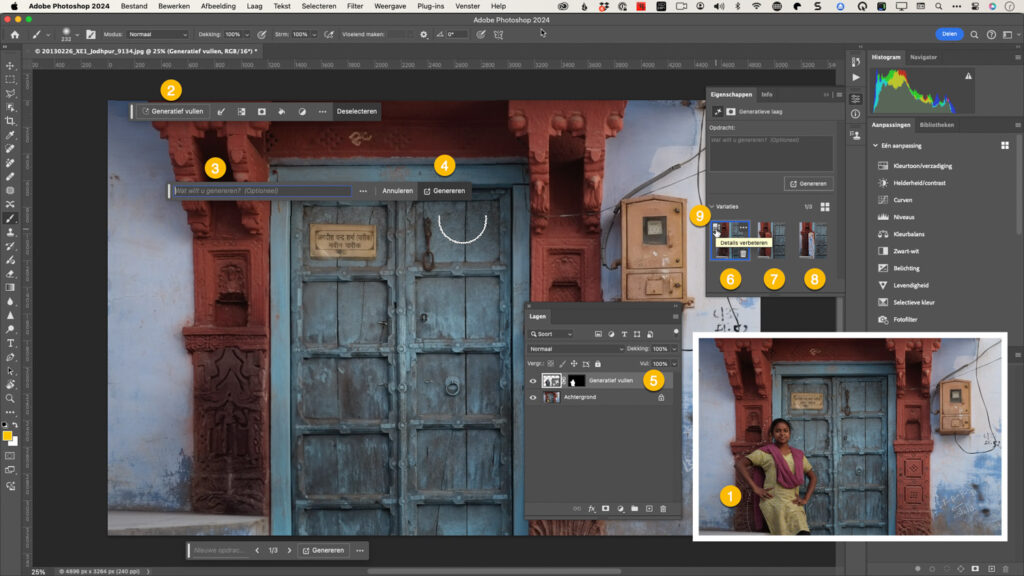This screenshot has height=576, width=1024.
Task: Click the Deselecteren button
Action: point(357,112)
